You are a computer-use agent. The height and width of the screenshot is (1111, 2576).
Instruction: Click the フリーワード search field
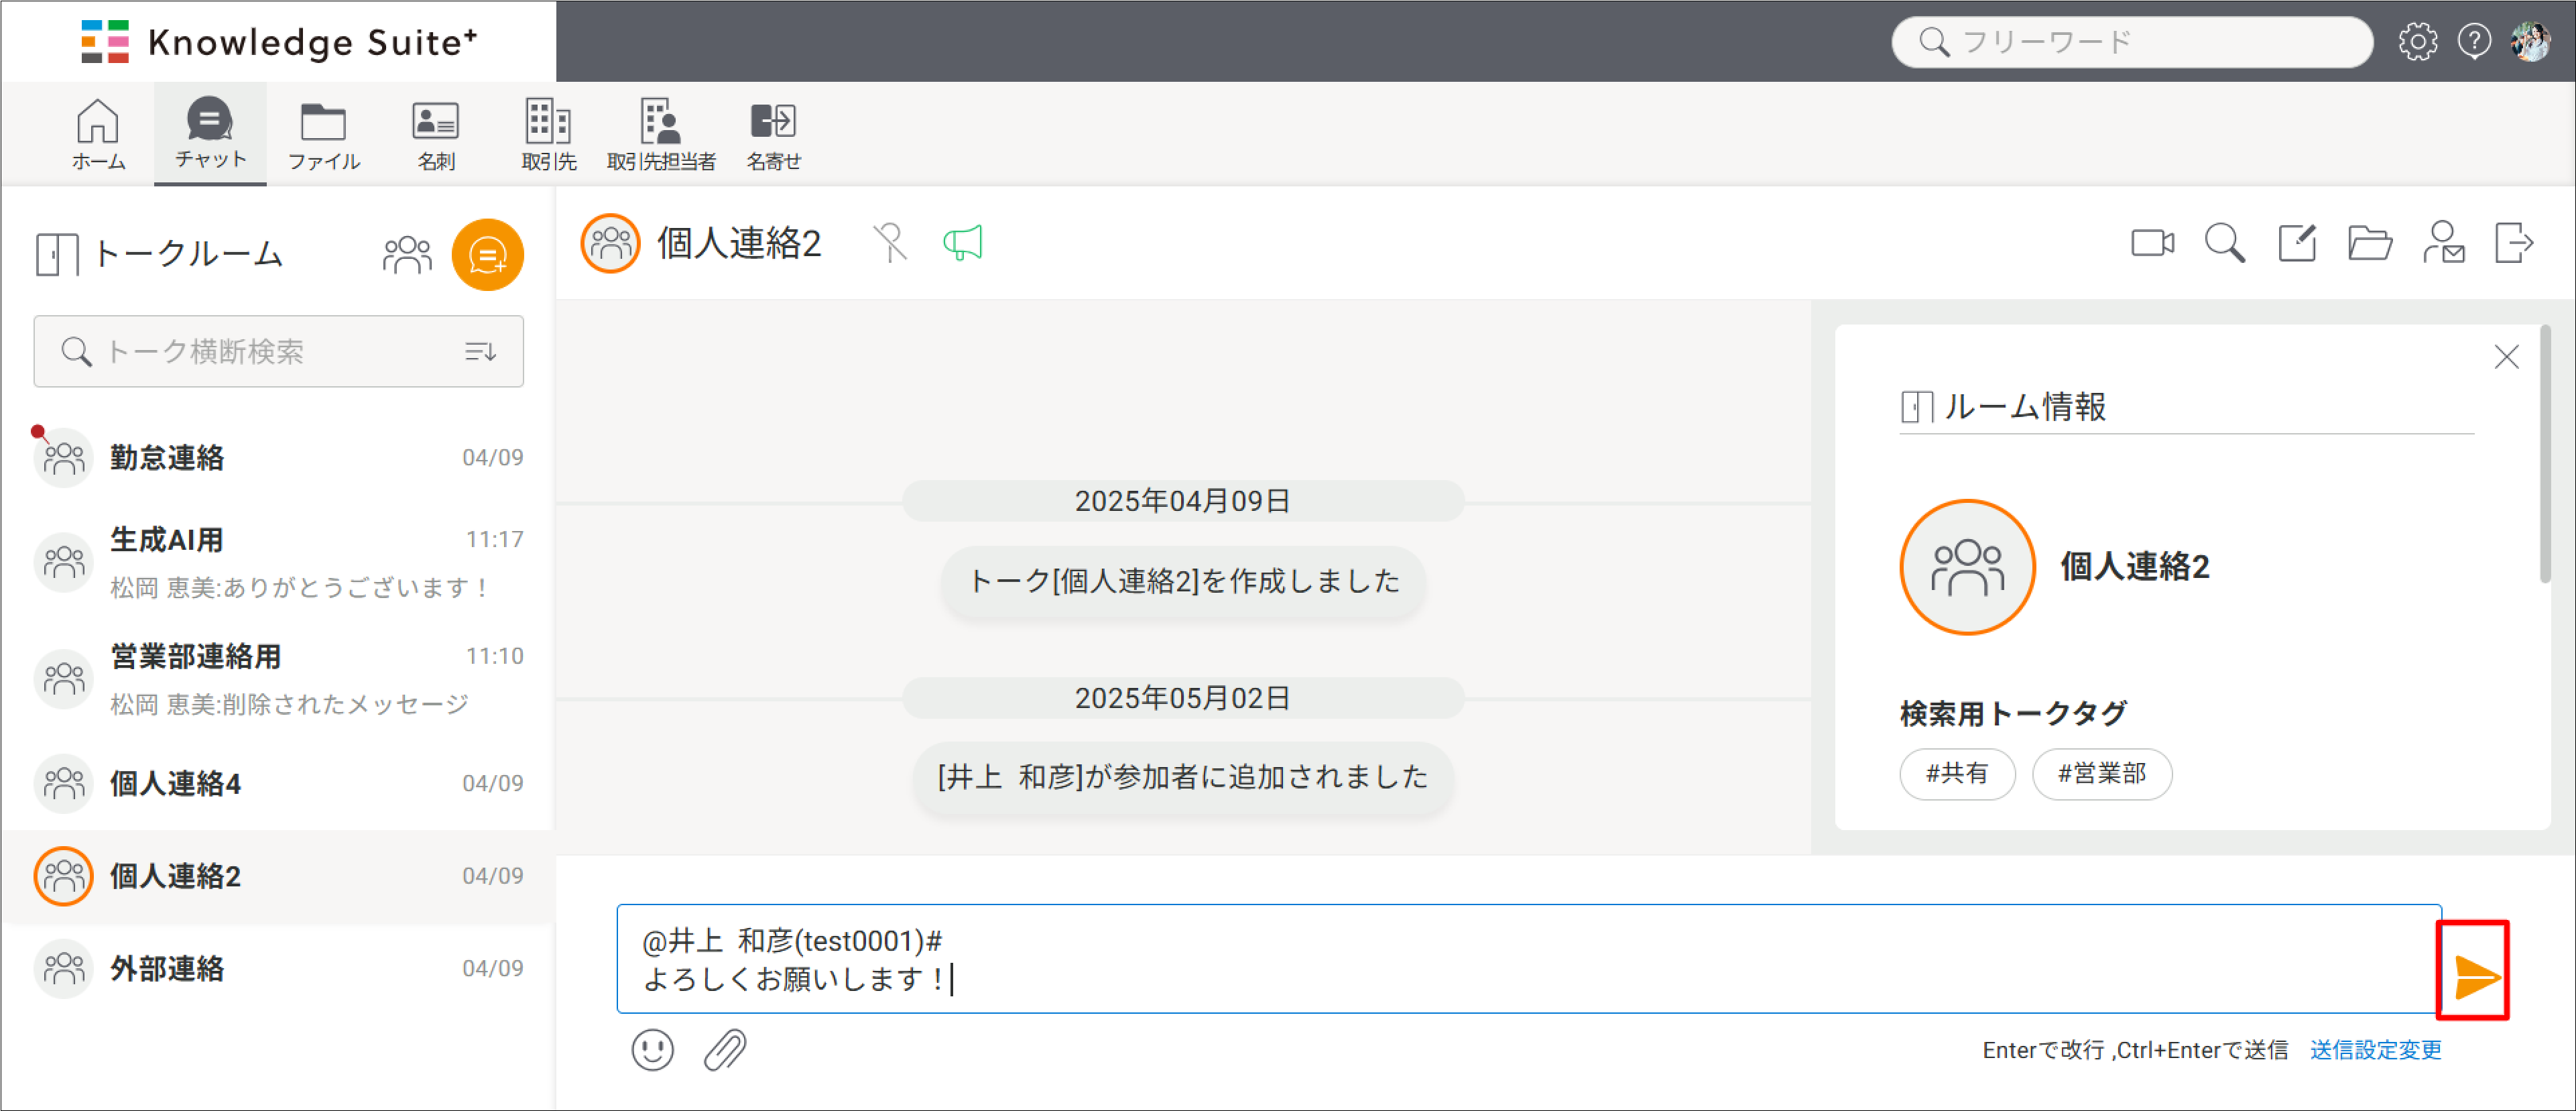pyautogui.click(x=2131, y=42)
